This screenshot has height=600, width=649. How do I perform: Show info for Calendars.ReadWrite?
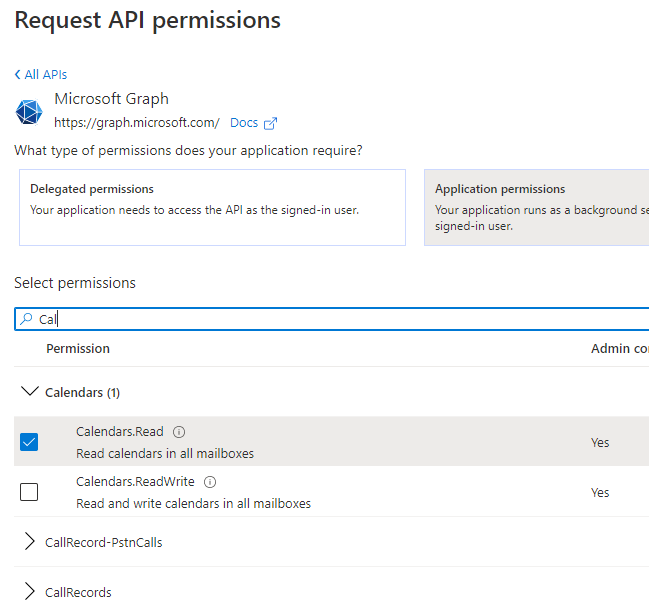(210, 482)
